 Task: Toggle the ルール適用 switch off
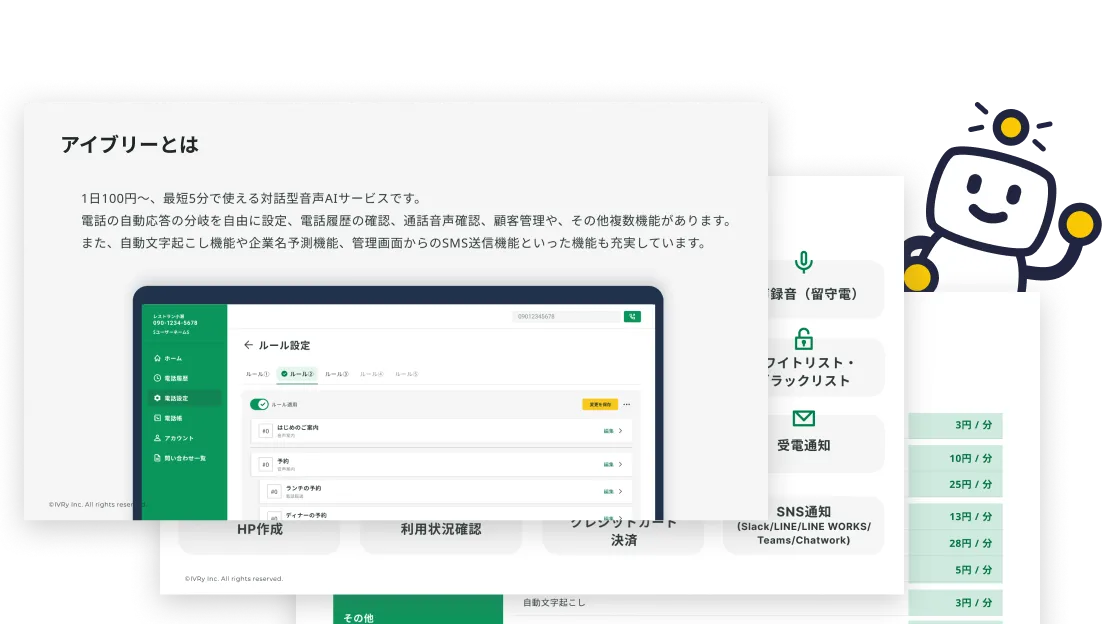point(259,404)
